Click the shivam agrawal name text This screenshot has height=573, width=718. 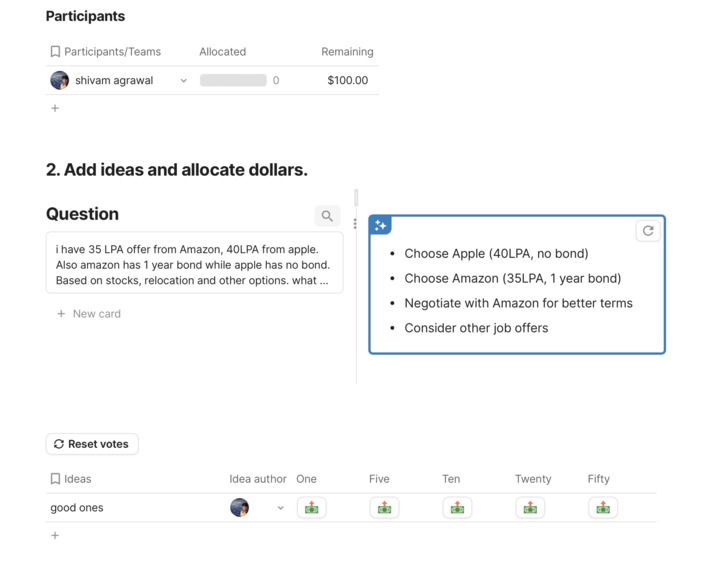(x=114, y=80)
